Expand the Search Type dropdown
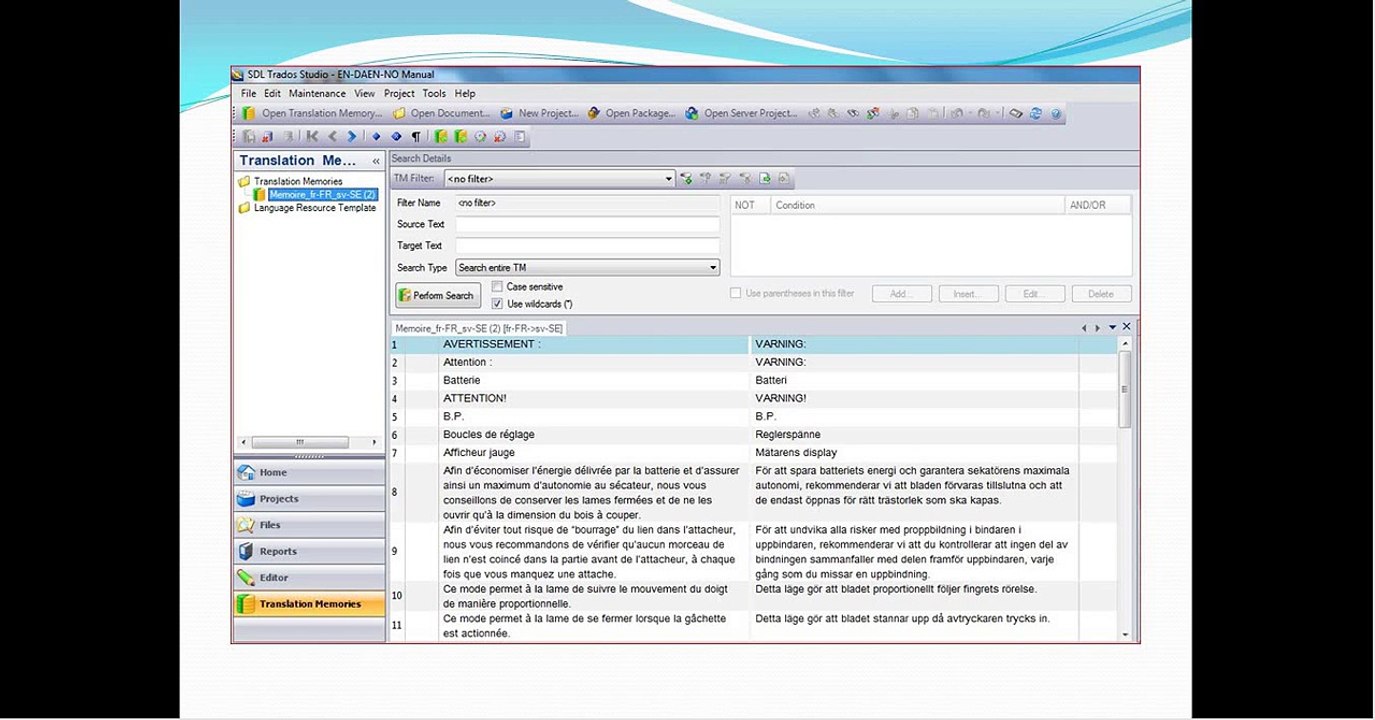Screen dimensions: 1375x720 pyautogui.click(x=713, y=268)
